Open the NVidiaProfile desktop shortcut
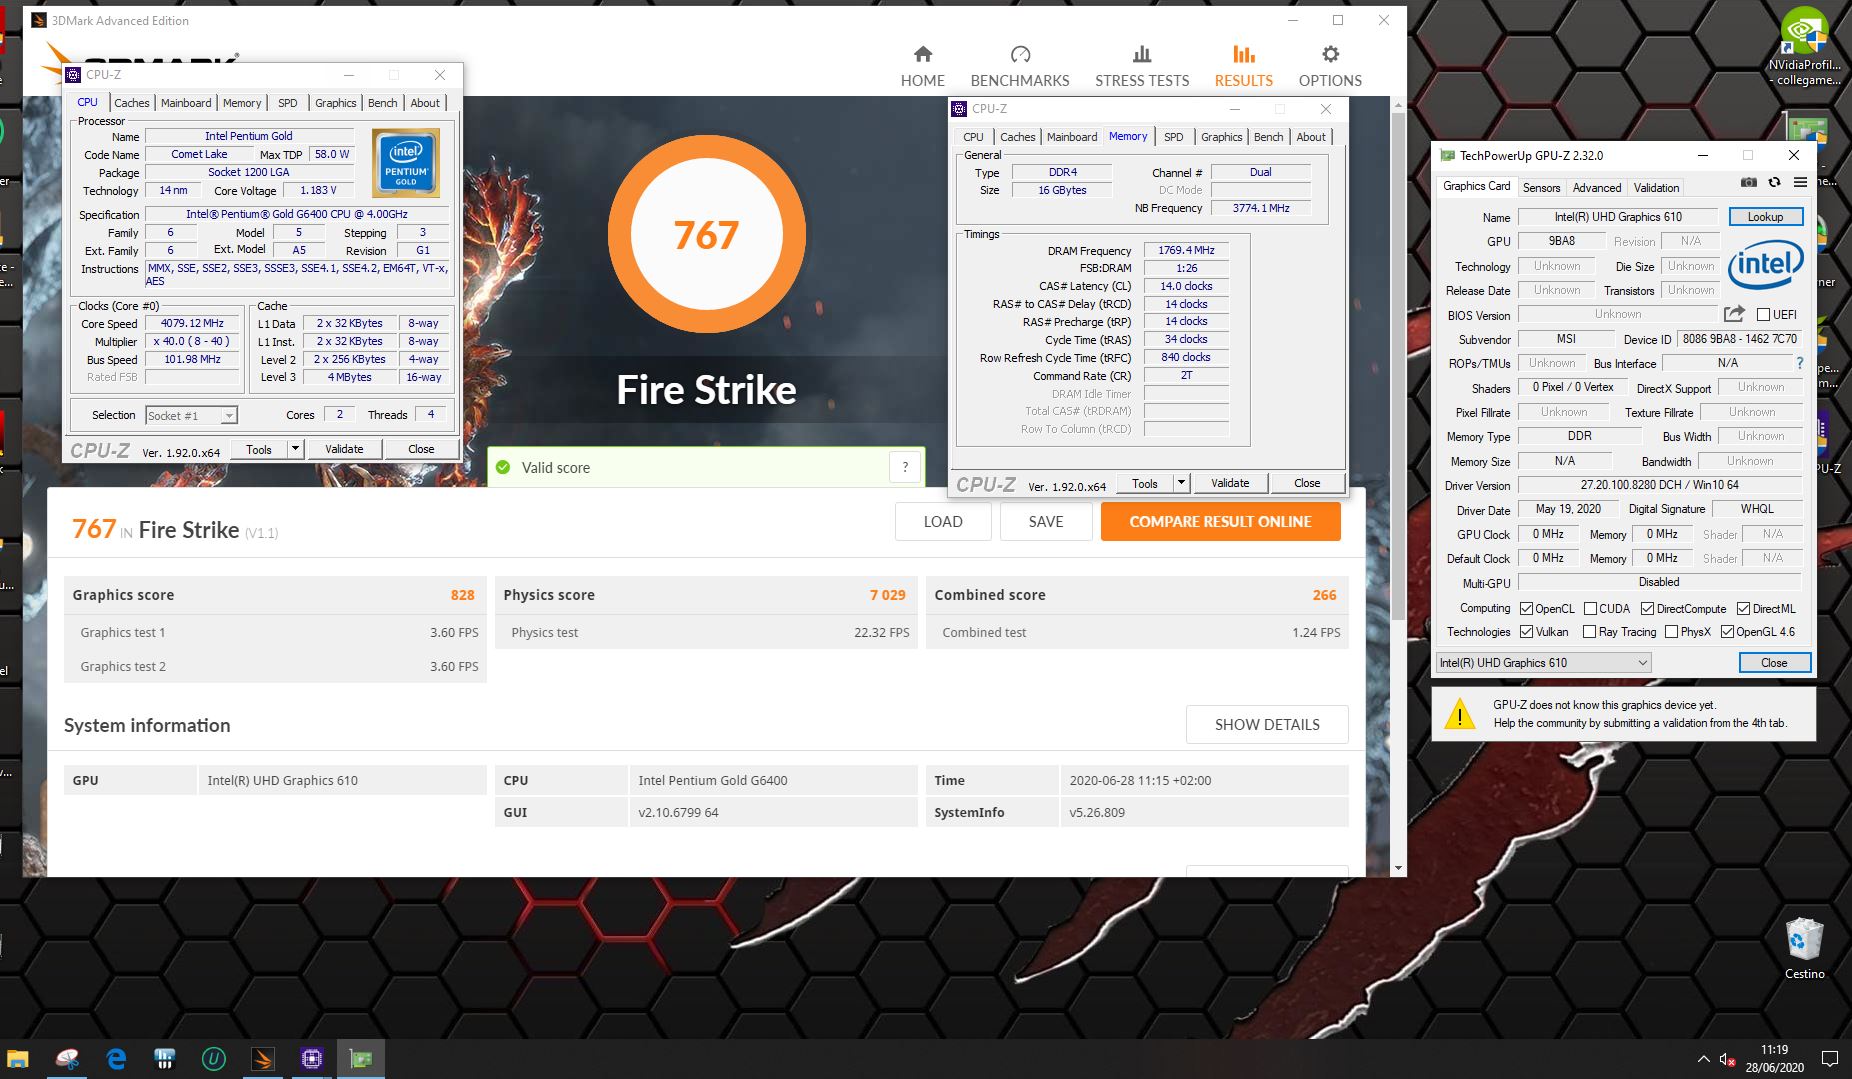Image resolution: width=1852 pixels, height=1079 pixels. [1804, 46]
